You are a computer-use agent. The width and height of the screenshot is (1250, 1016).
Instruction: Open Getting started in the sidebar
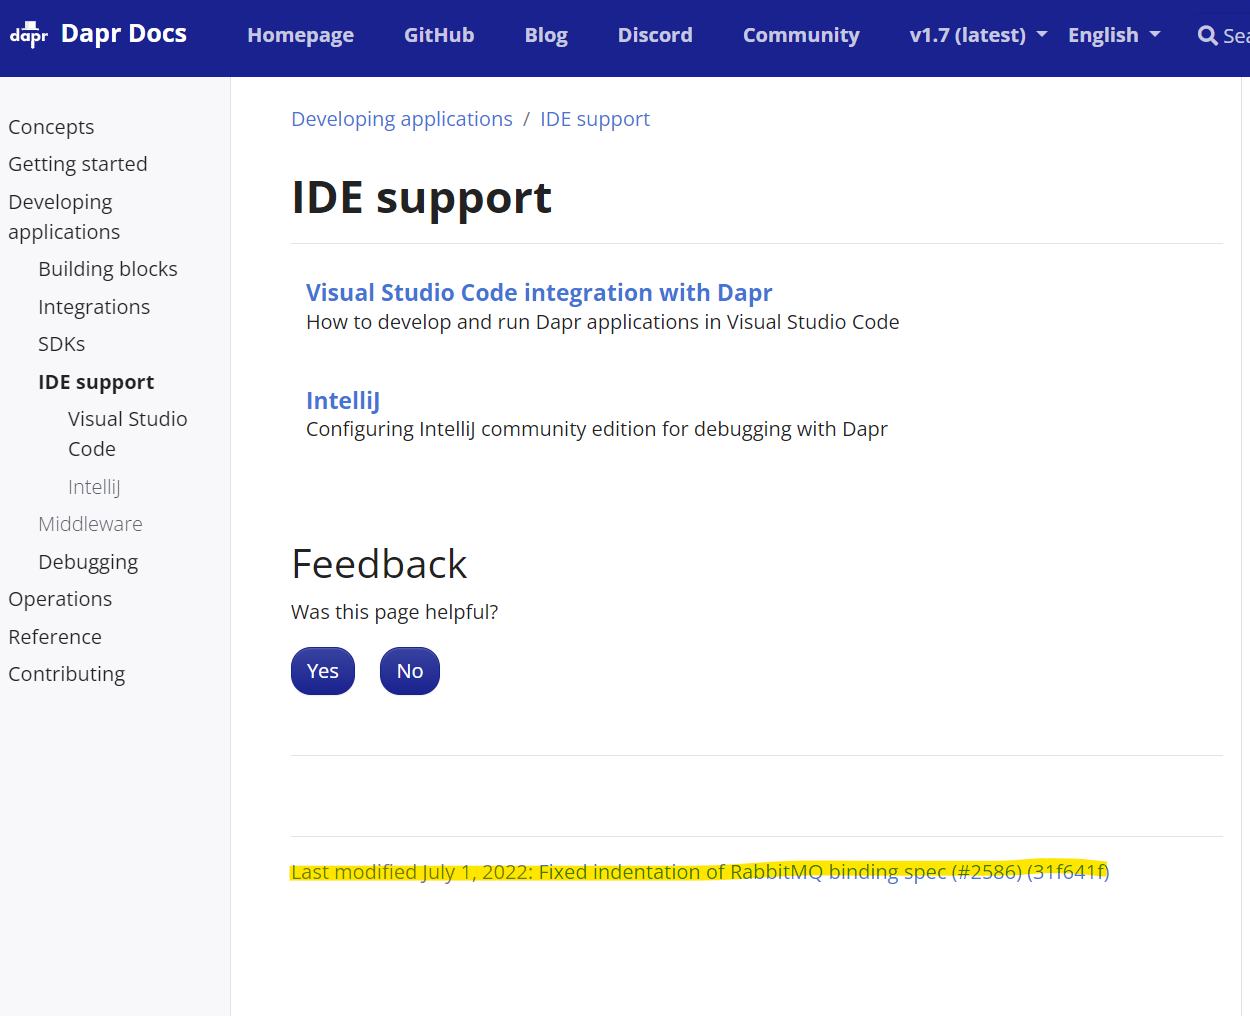click(78, 164)
